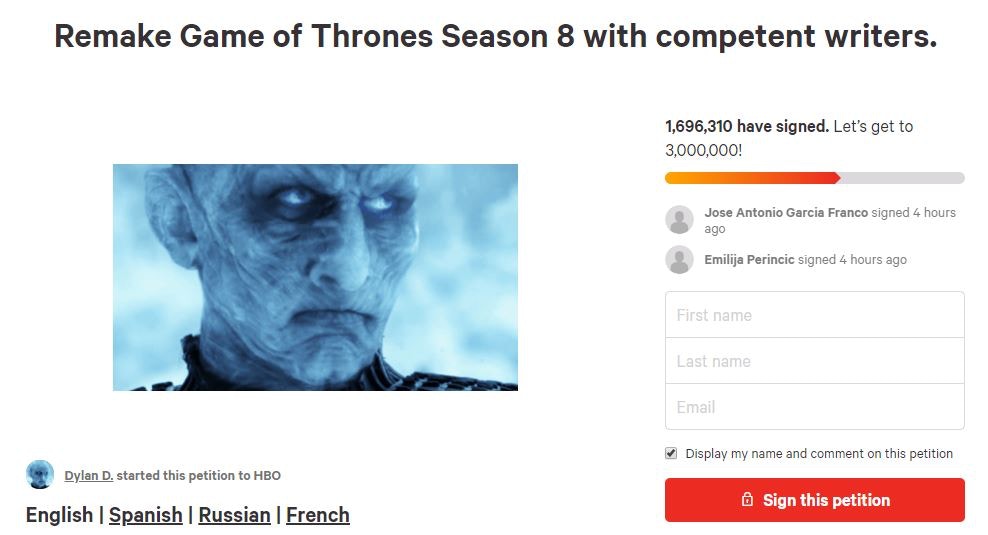988x535 pixels.
Task: Switch petition language to French
Action: click(x=317, y=515)
